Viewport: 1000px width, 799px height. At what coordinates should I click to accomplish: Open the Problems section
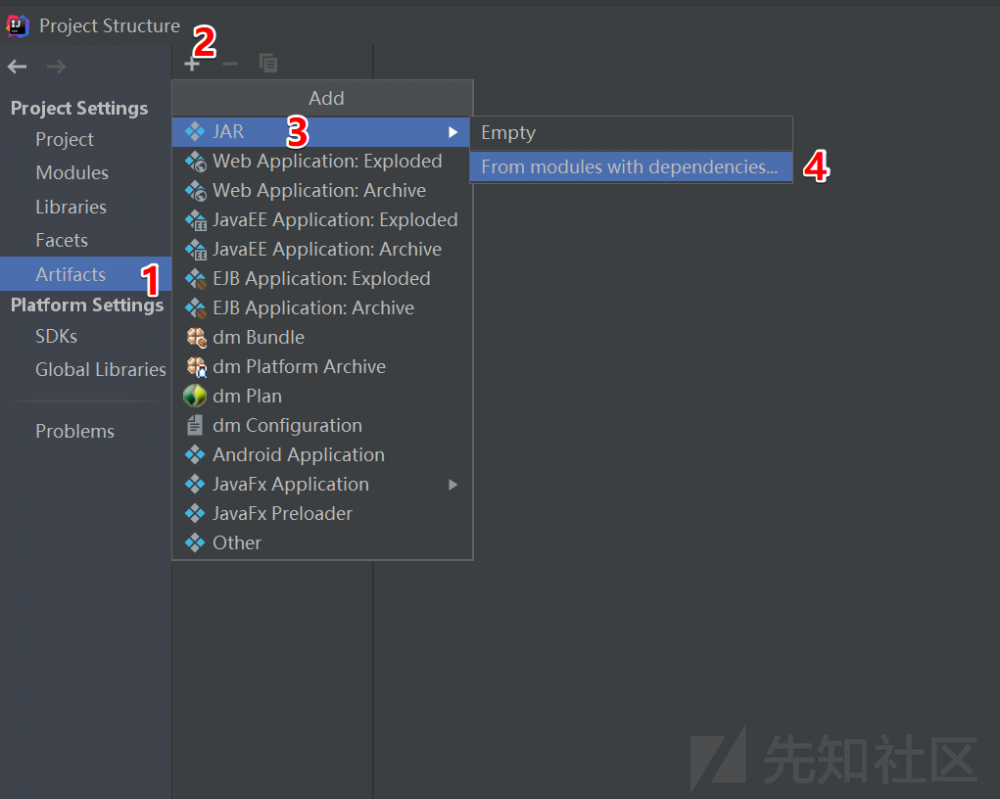(75, 430)
